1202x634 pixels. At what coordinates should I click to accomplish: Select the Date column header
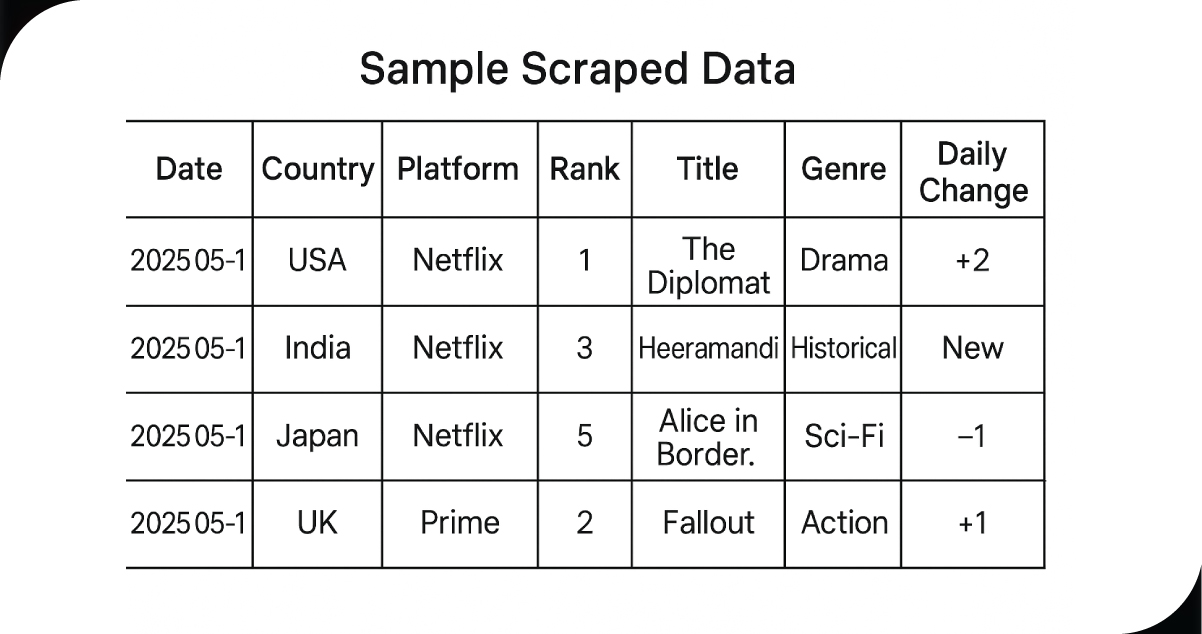189,169
